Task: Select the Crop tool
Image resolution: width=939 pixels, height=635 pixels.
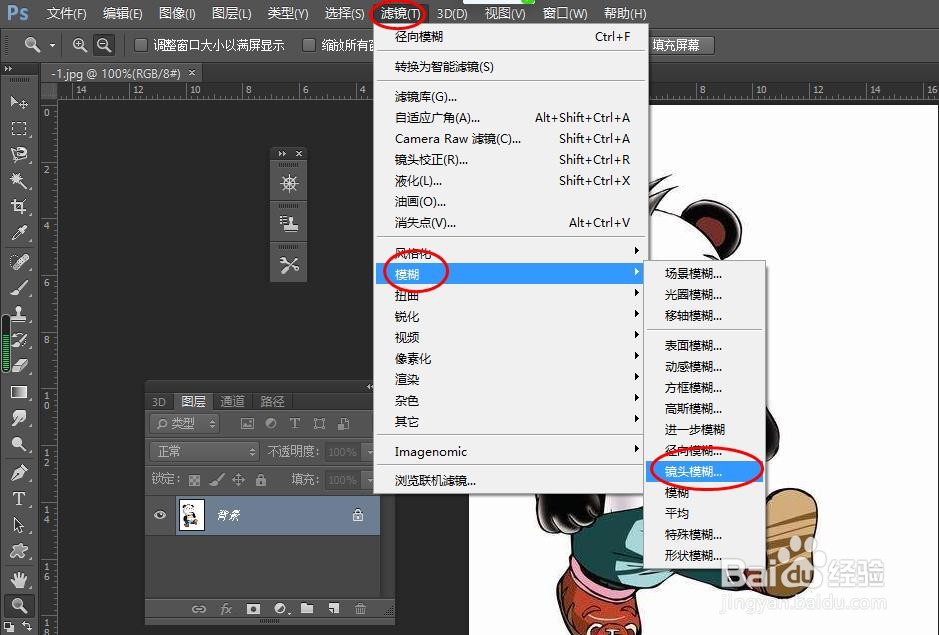Action: pos(19,207)
